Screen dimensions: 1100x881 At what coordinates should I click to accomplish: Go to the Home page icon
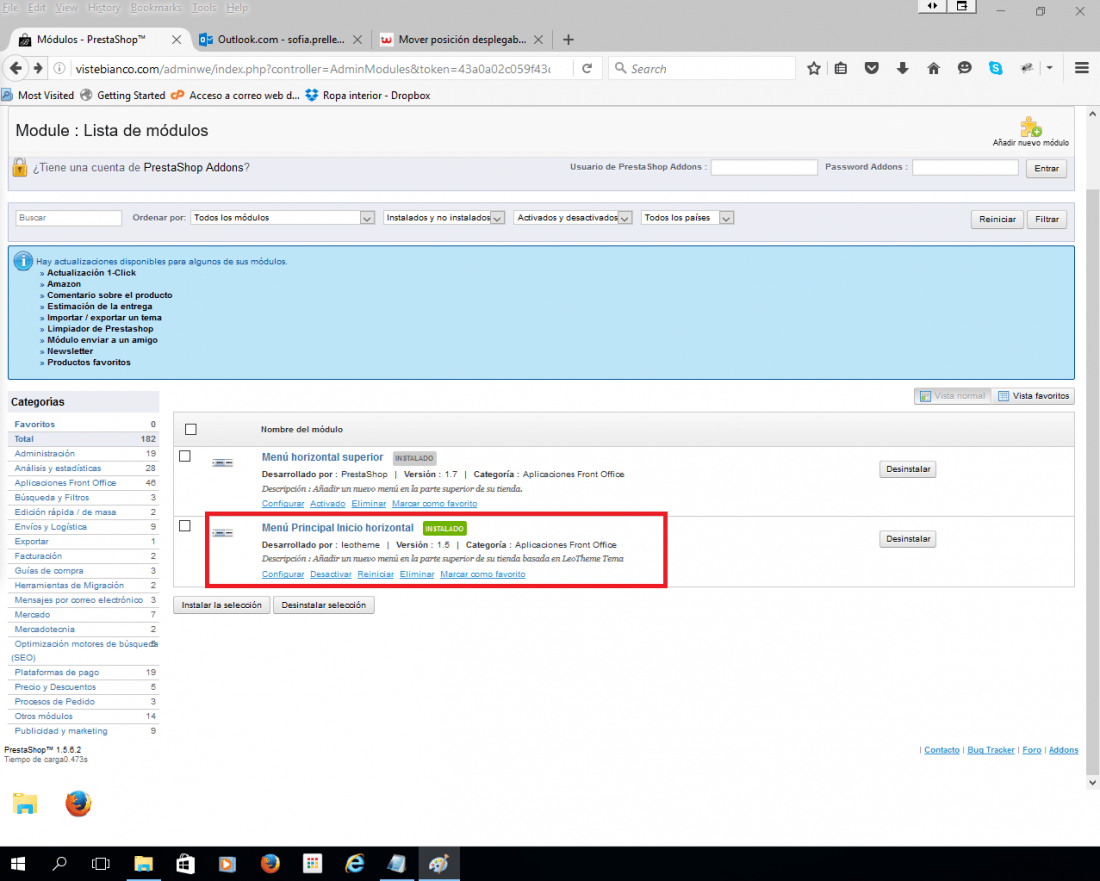click(933, 68)
